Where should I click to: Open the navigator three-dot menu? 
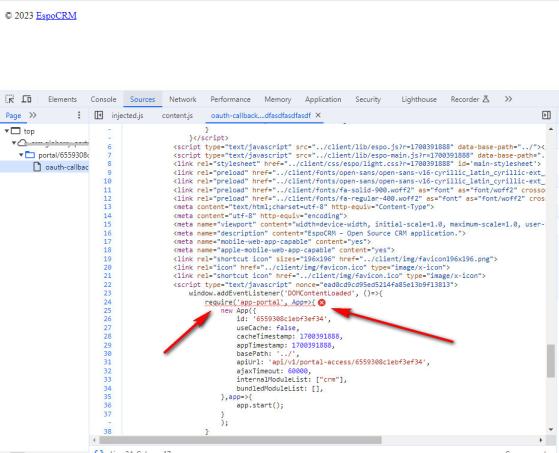pos(79,115)
